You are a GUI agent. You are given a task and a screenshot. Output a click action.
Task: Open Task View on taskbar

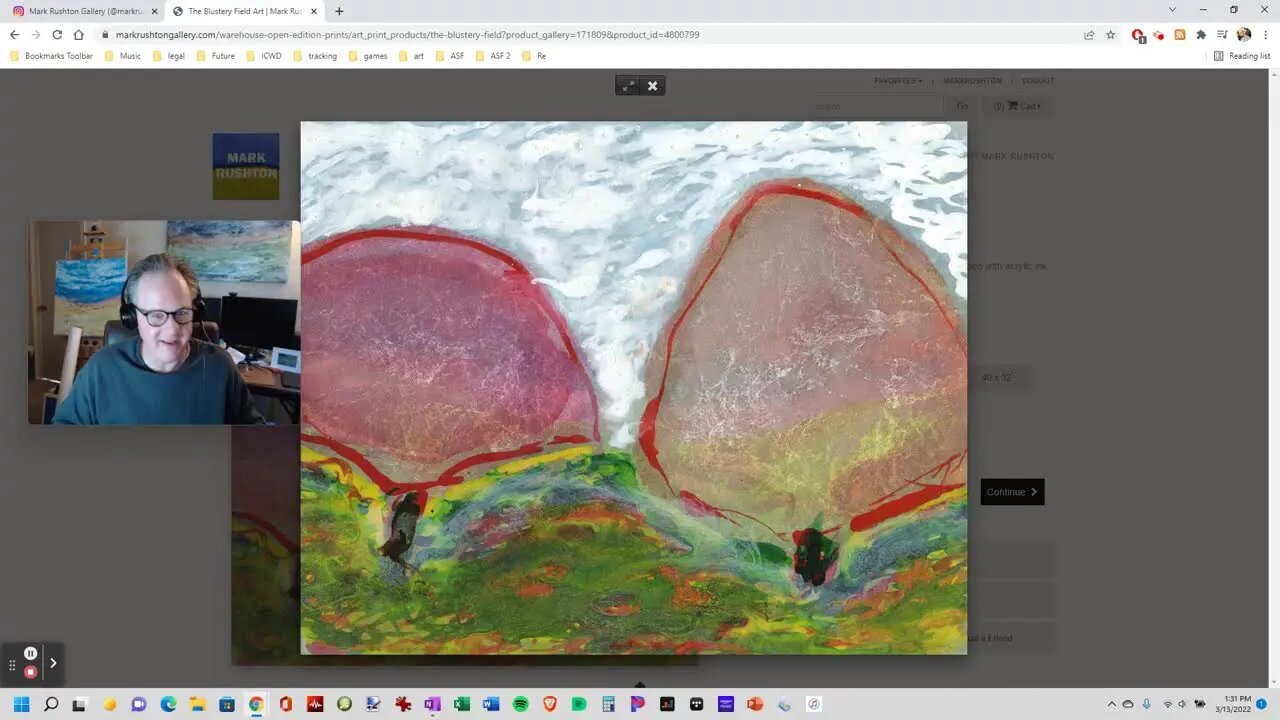(x=80, y=704)
